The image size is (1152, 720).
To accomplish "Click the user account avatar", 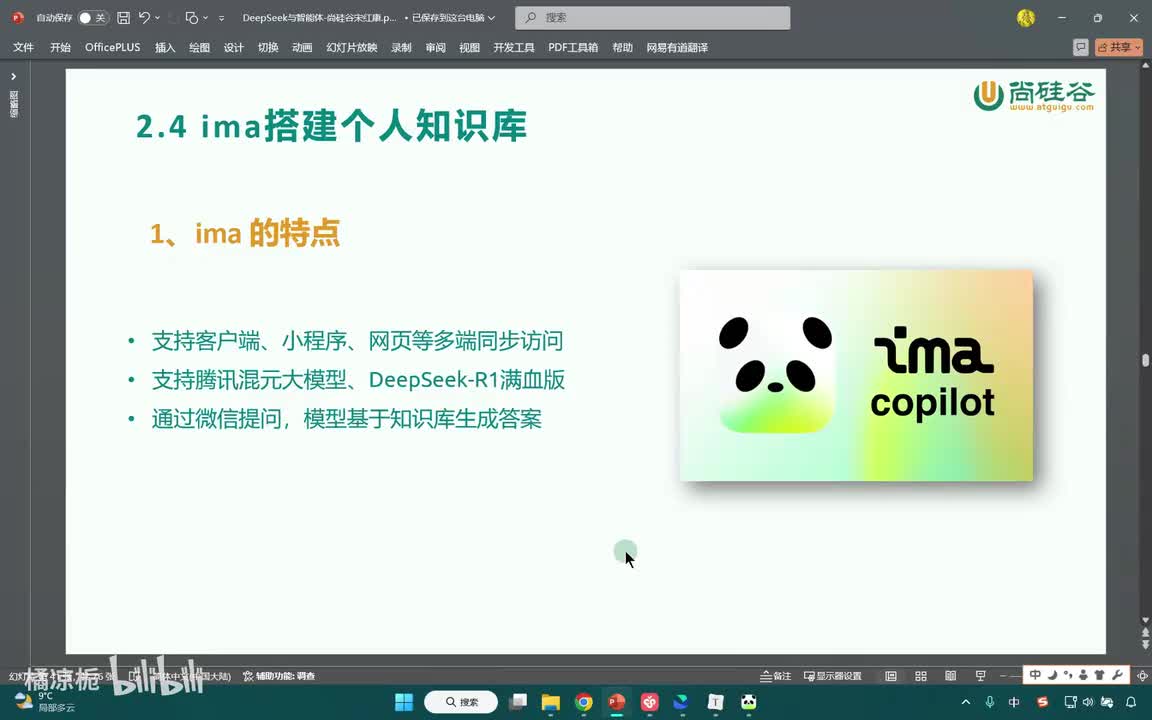I will click(1026, 18).
